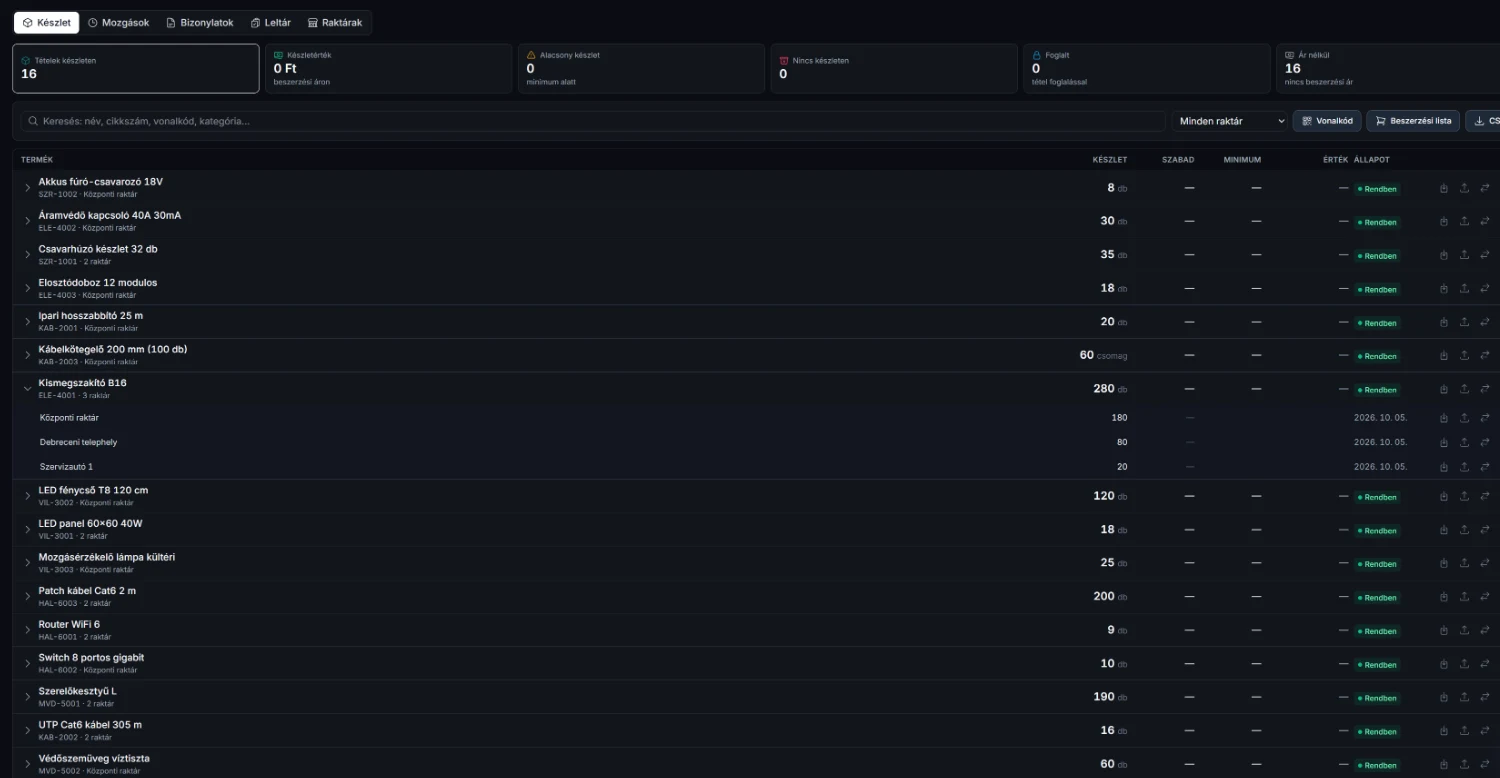Click stock-out icon for Szerelőkesztyű L row
Image resolution: width=1500 pixels, height=778 pixels.
[x=1464, y=697]
